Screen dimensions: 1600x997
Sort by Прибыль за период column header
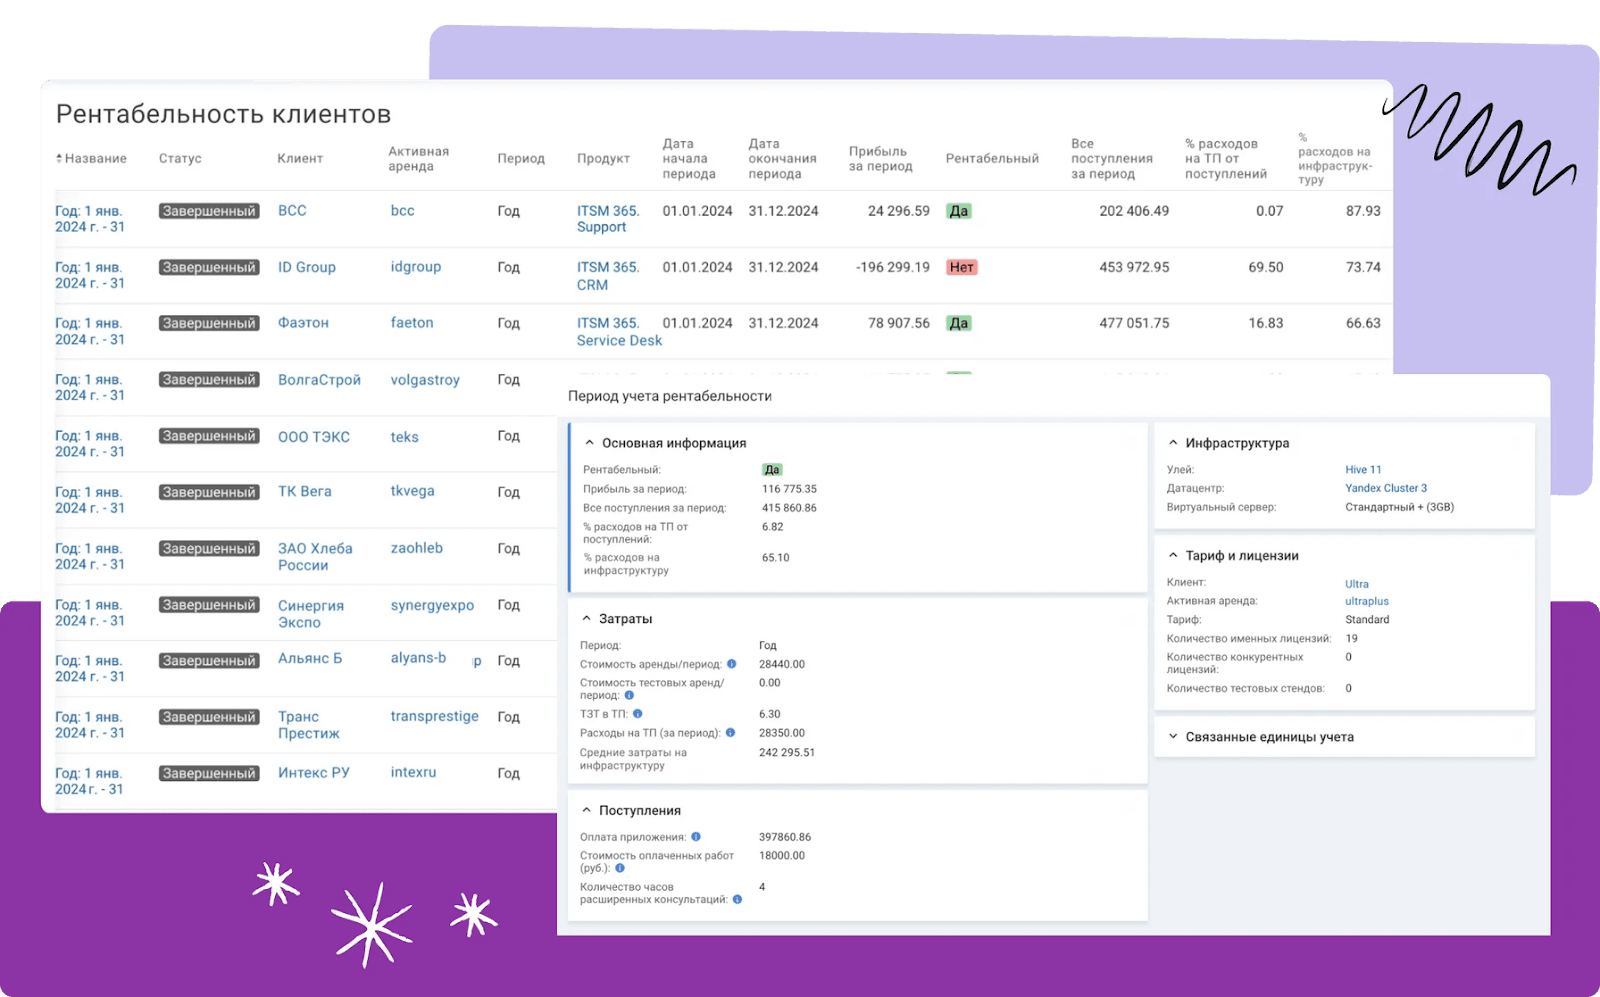880,159
